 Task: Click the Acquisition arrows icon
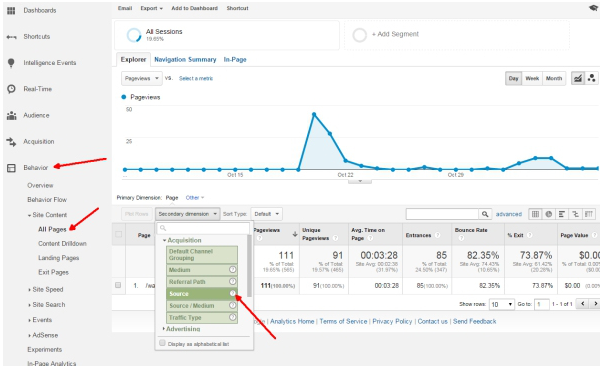[x=11, y=142]
